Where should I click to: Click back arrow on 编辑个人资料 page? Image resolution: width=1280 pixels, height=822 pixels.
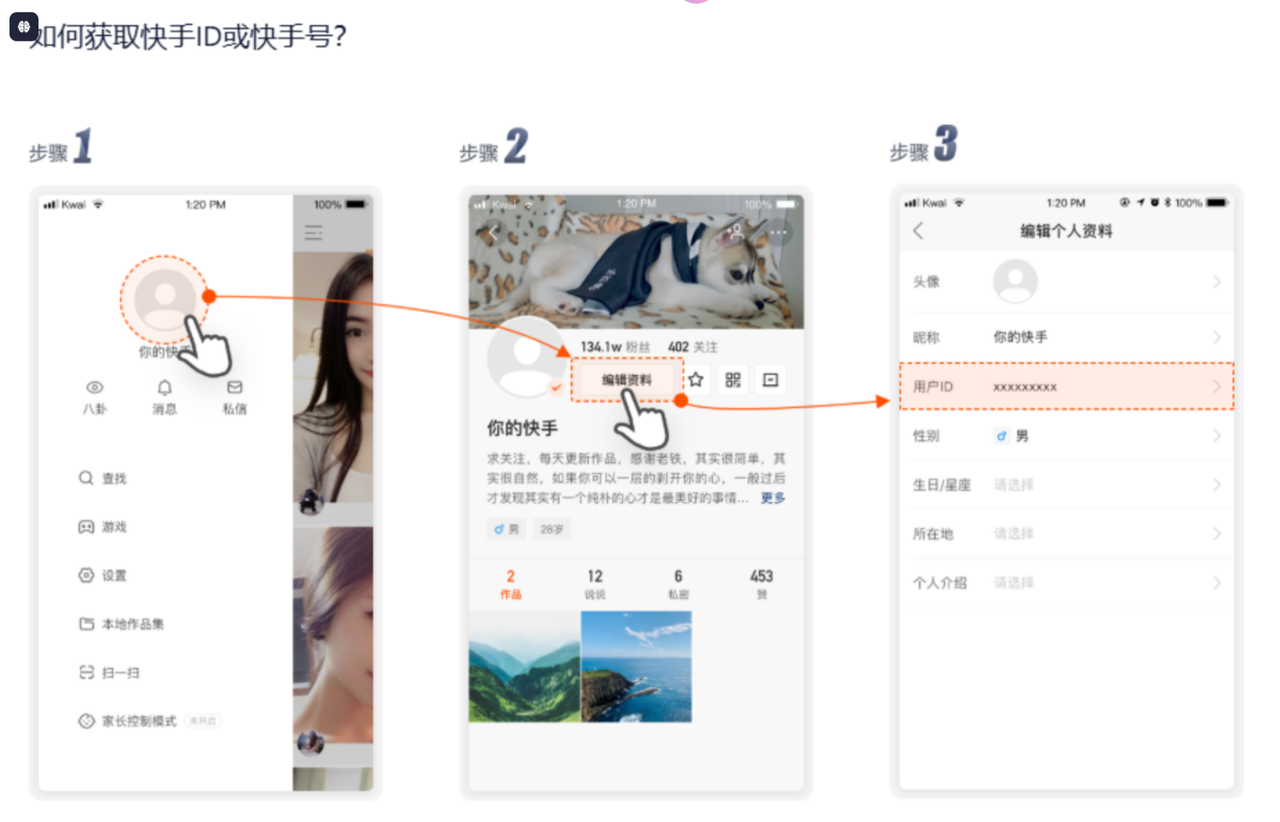tap(919, 231)
